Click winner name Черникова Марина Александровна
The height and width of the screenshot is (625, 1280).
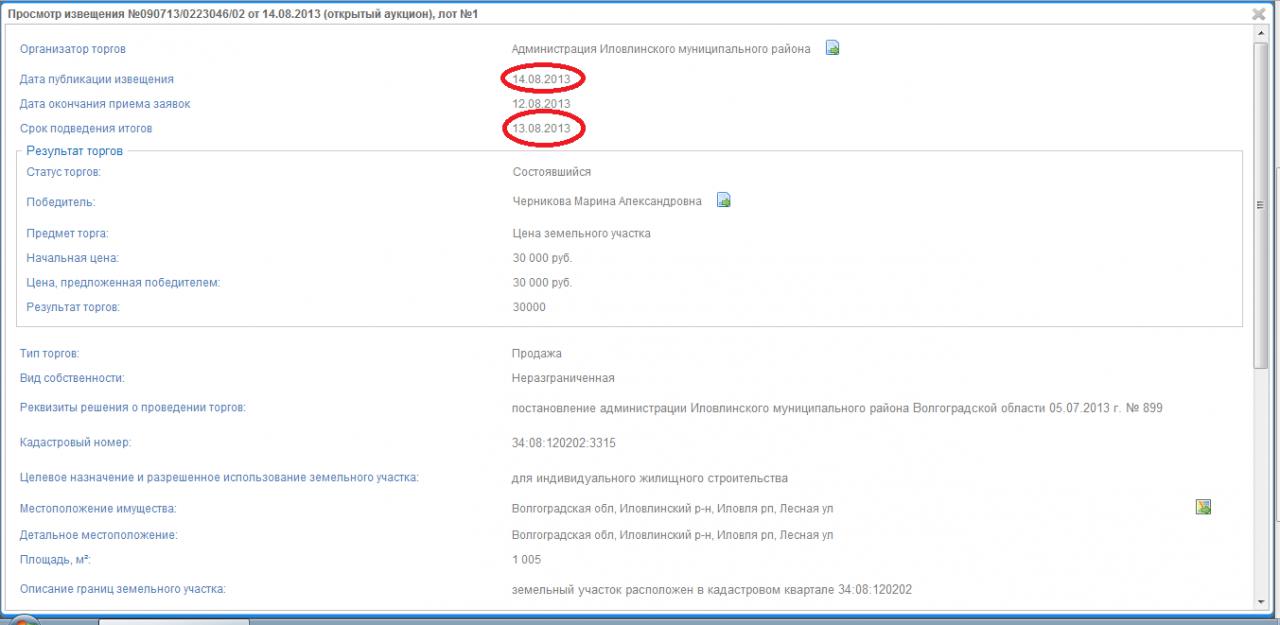[x=607, y=201]
